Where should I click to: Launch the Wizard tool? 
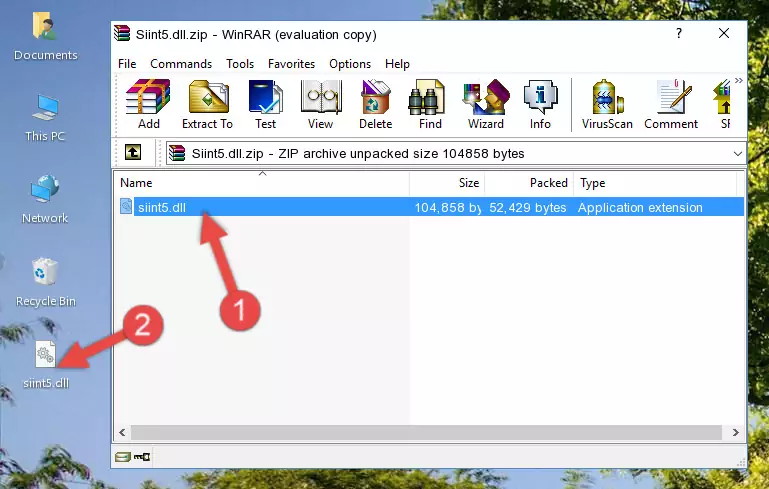pos(486,104)
